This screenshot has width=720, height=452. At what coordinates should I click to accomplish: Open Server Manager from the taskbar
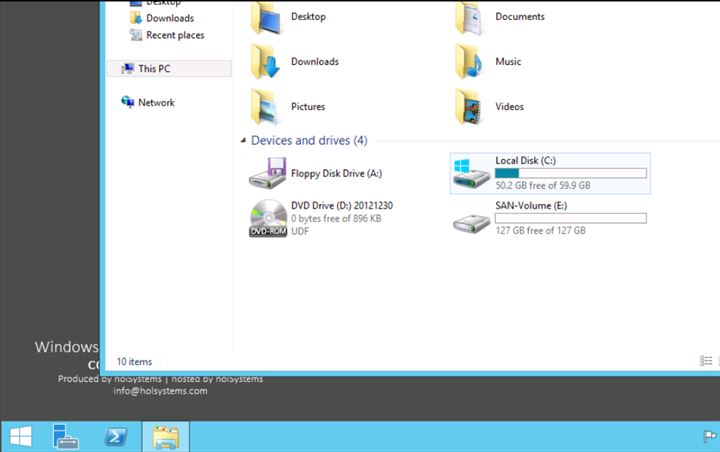66,437
